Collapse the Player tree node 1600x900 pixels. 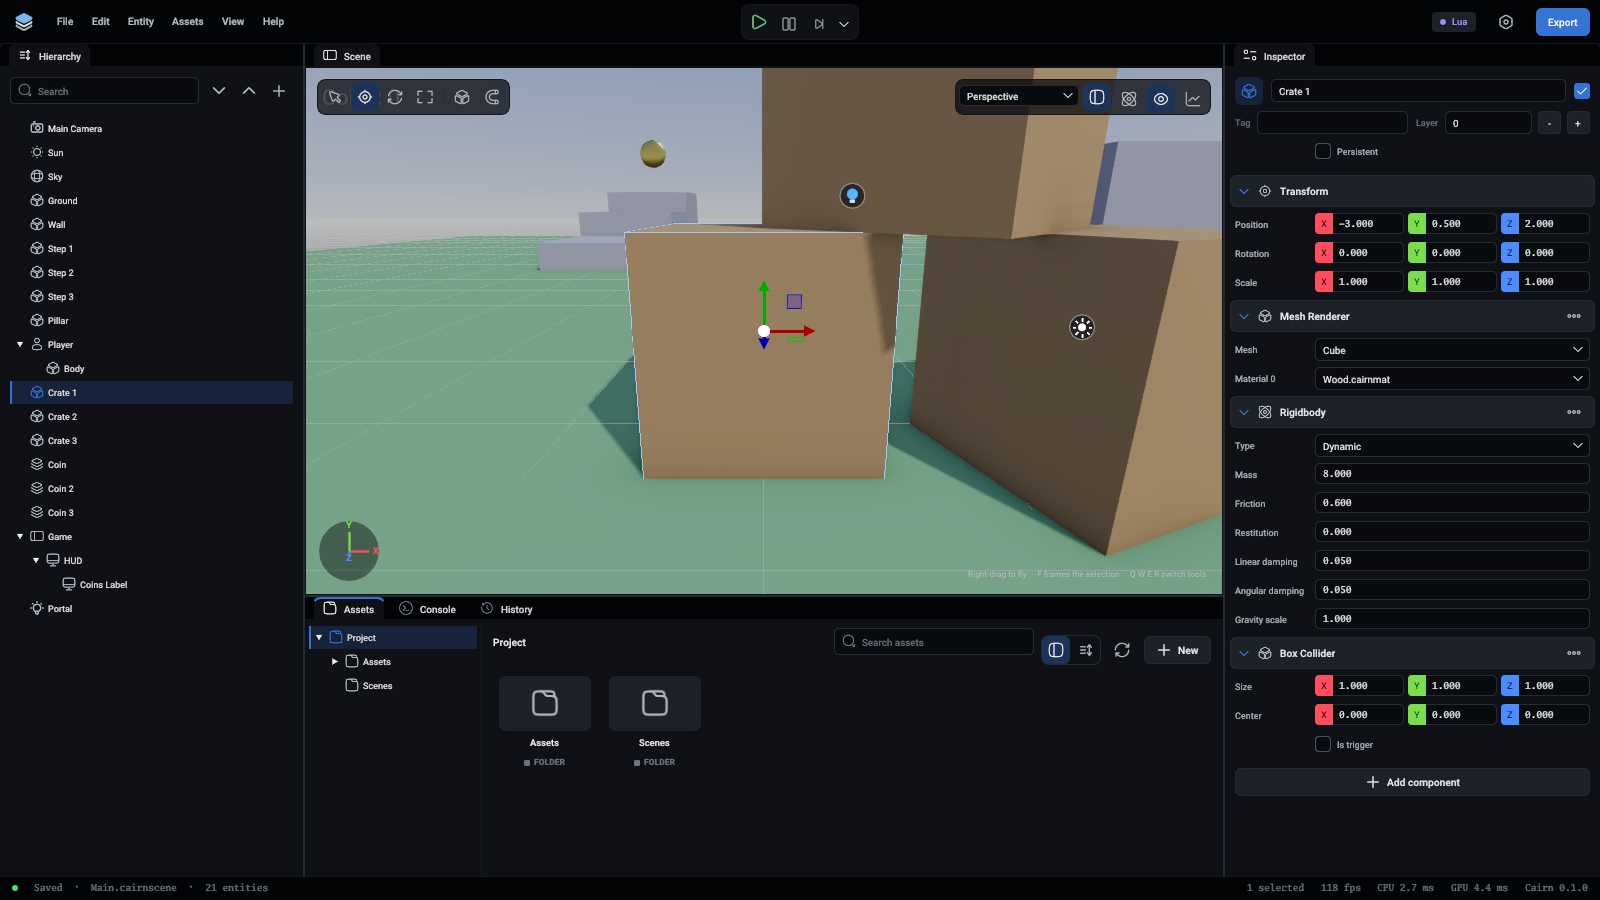point(20,345)
